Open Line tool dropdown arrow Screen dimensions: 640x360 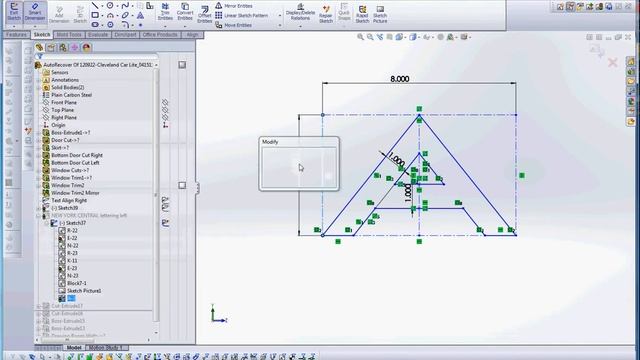pyautogui.click(x=102, y=6)
